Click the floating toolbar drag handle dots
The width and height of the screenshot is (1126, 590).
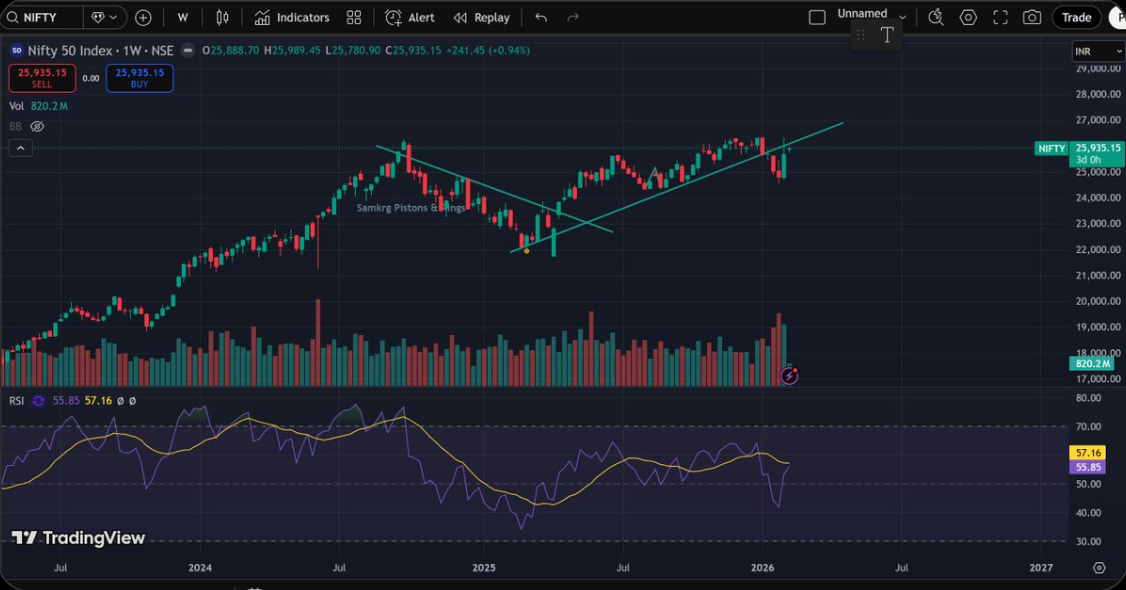click(x=860, y=34)
